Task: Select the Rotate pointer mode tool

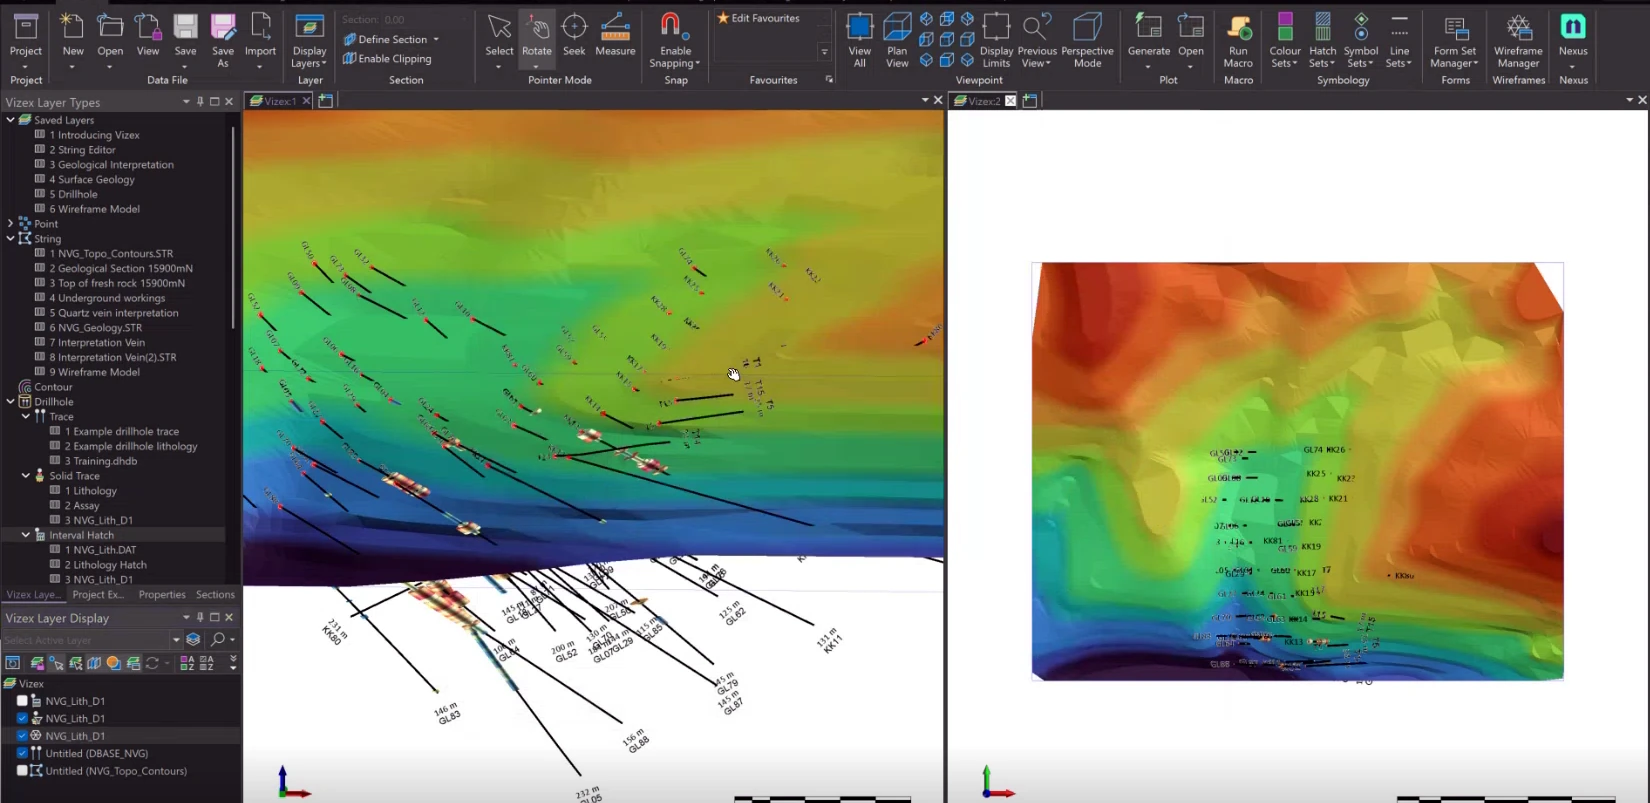Action: coord(536,35)
